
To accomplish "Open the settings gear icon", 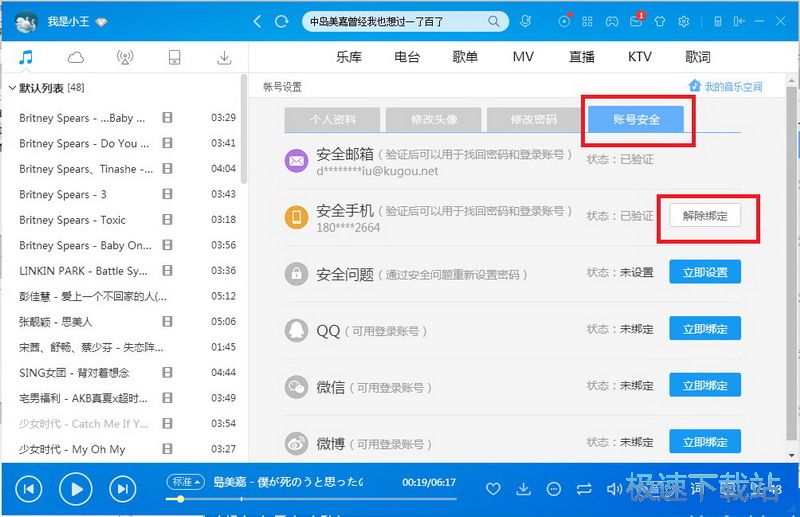I will [x=684, y=21].
